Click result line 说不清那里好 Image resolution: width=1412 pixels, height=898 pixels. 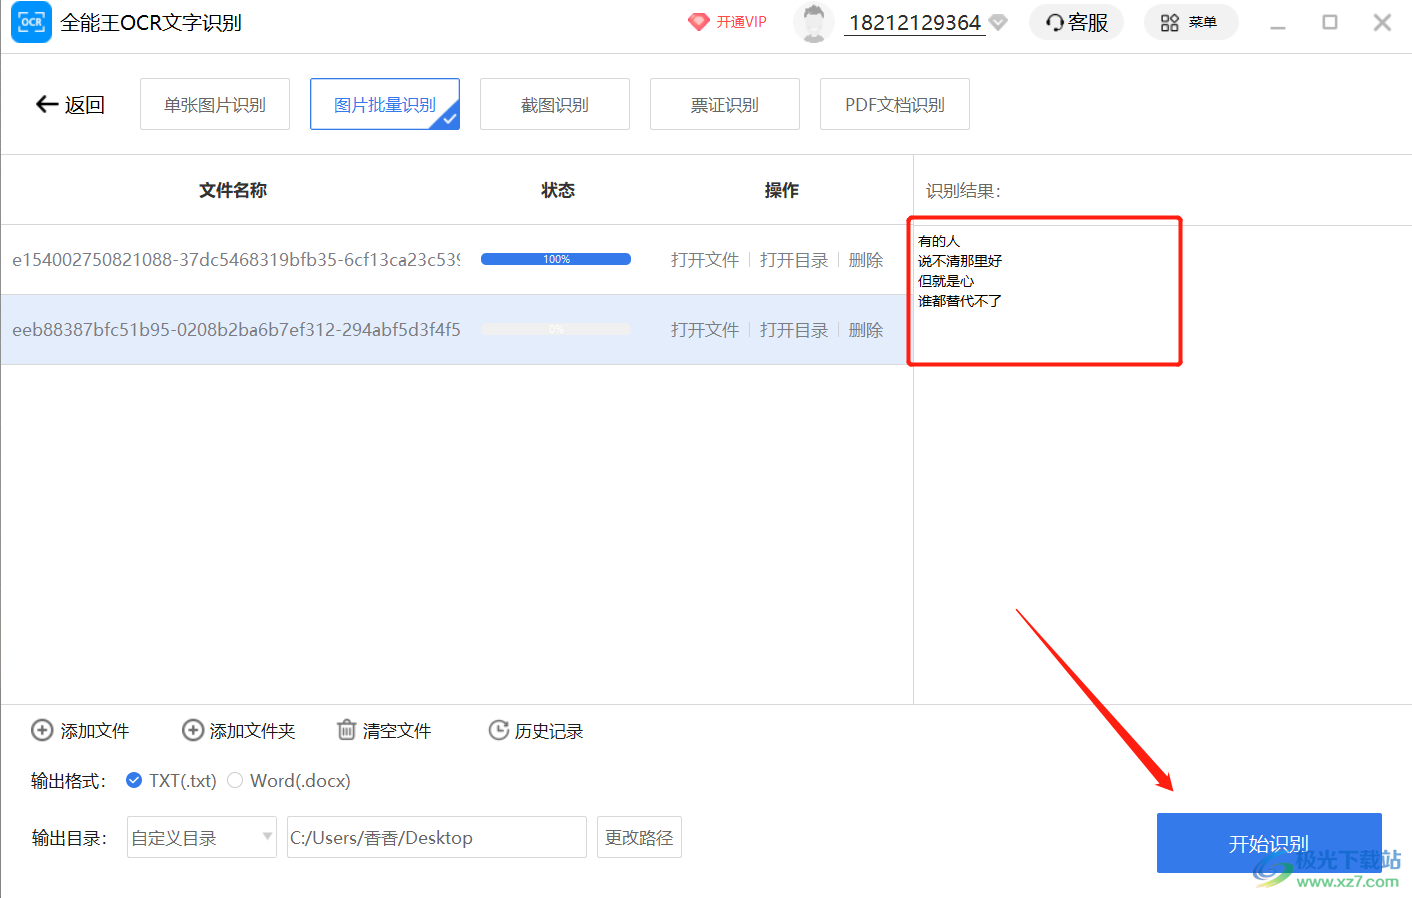click(x=960, y=261)
